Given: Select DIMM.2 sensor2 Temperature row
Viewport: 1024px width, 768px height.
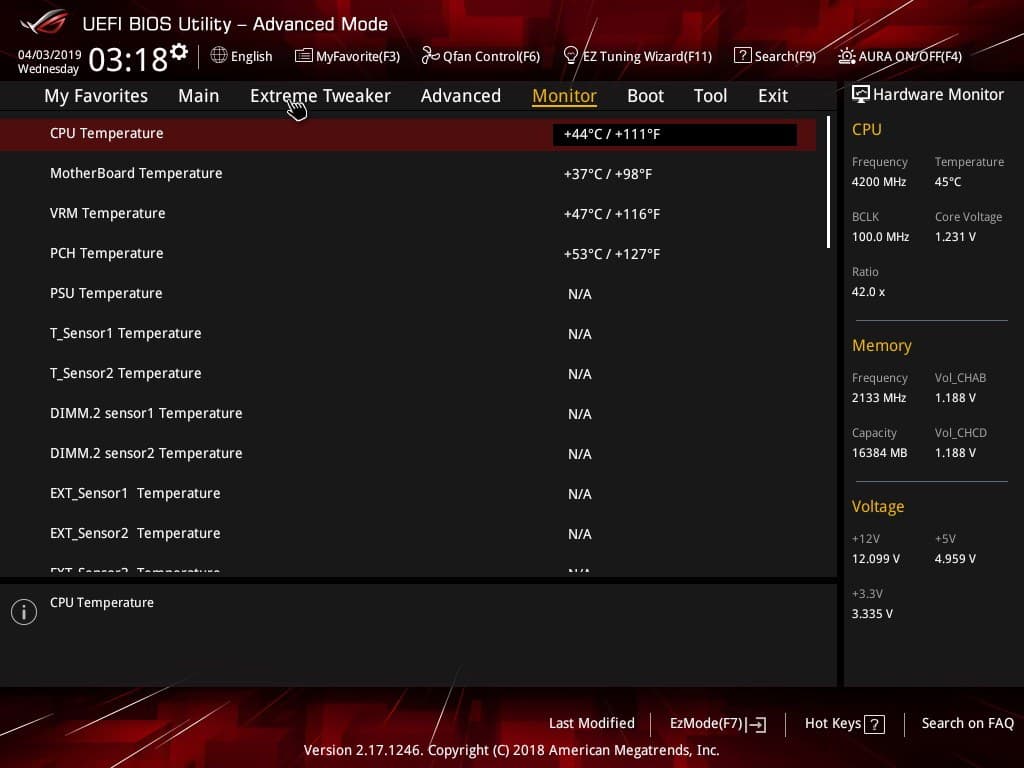Looking at the screenshot, I should tap(408, 453).
